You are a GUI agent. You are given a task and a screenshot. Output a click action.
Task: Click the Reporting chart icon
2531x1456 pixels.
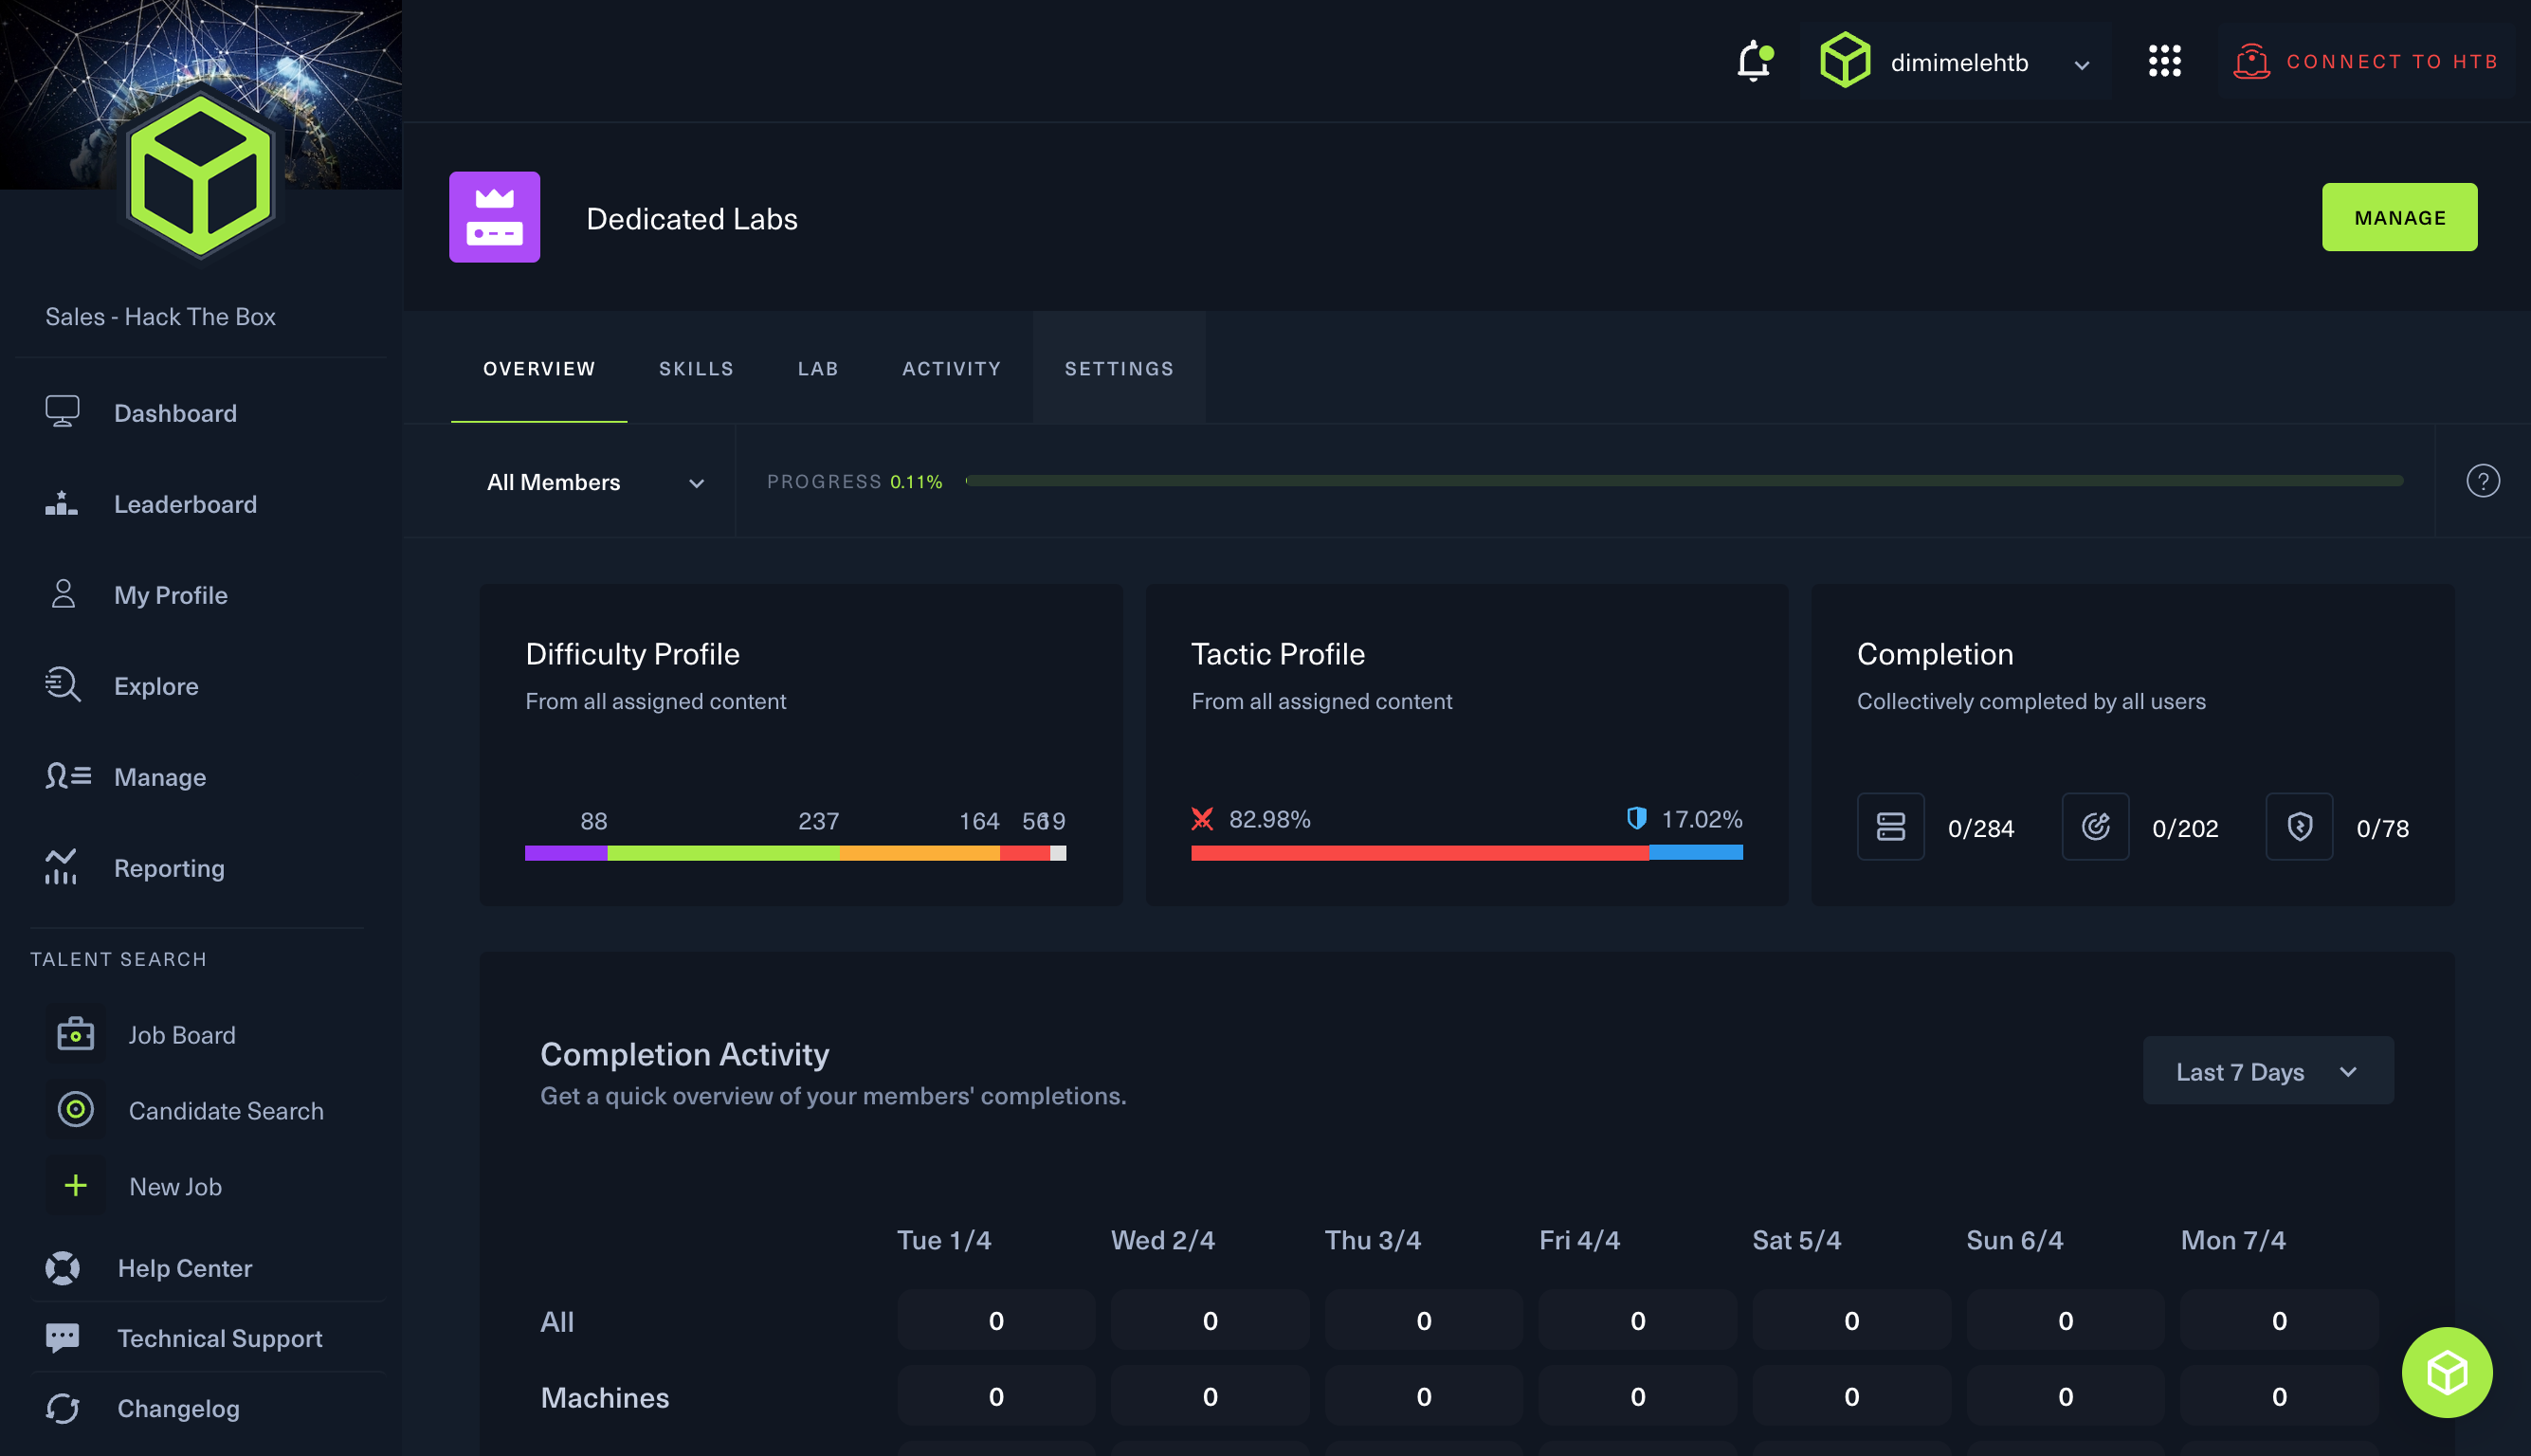tap(60, 867)
